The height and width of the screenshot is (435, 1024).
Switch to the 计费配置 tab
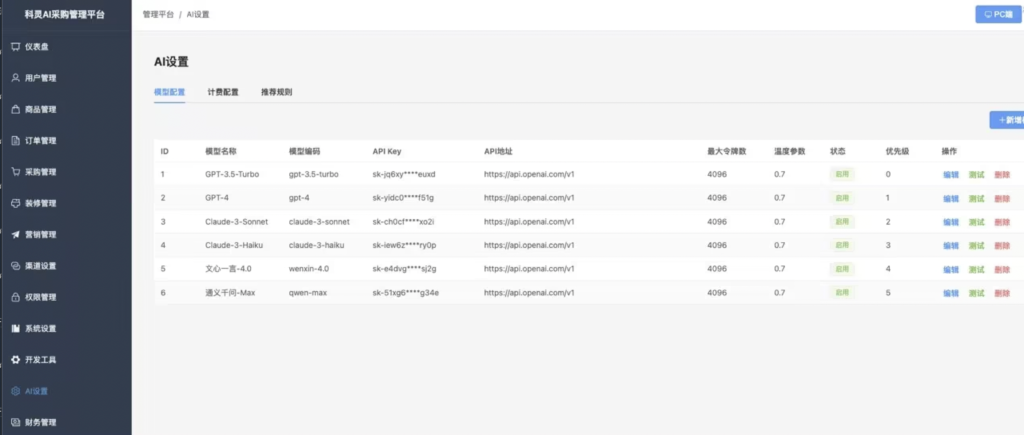pos(223,92)
